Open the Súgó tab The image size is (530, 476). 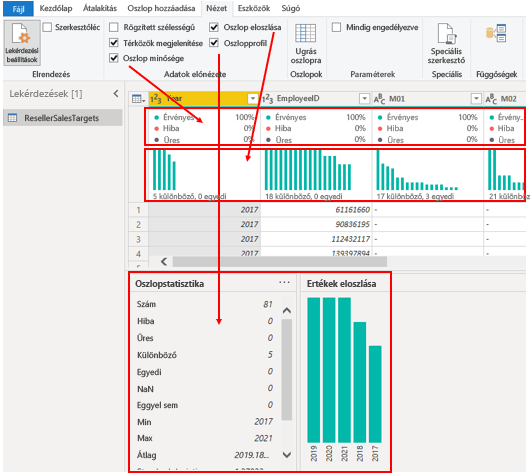(291, 8)
